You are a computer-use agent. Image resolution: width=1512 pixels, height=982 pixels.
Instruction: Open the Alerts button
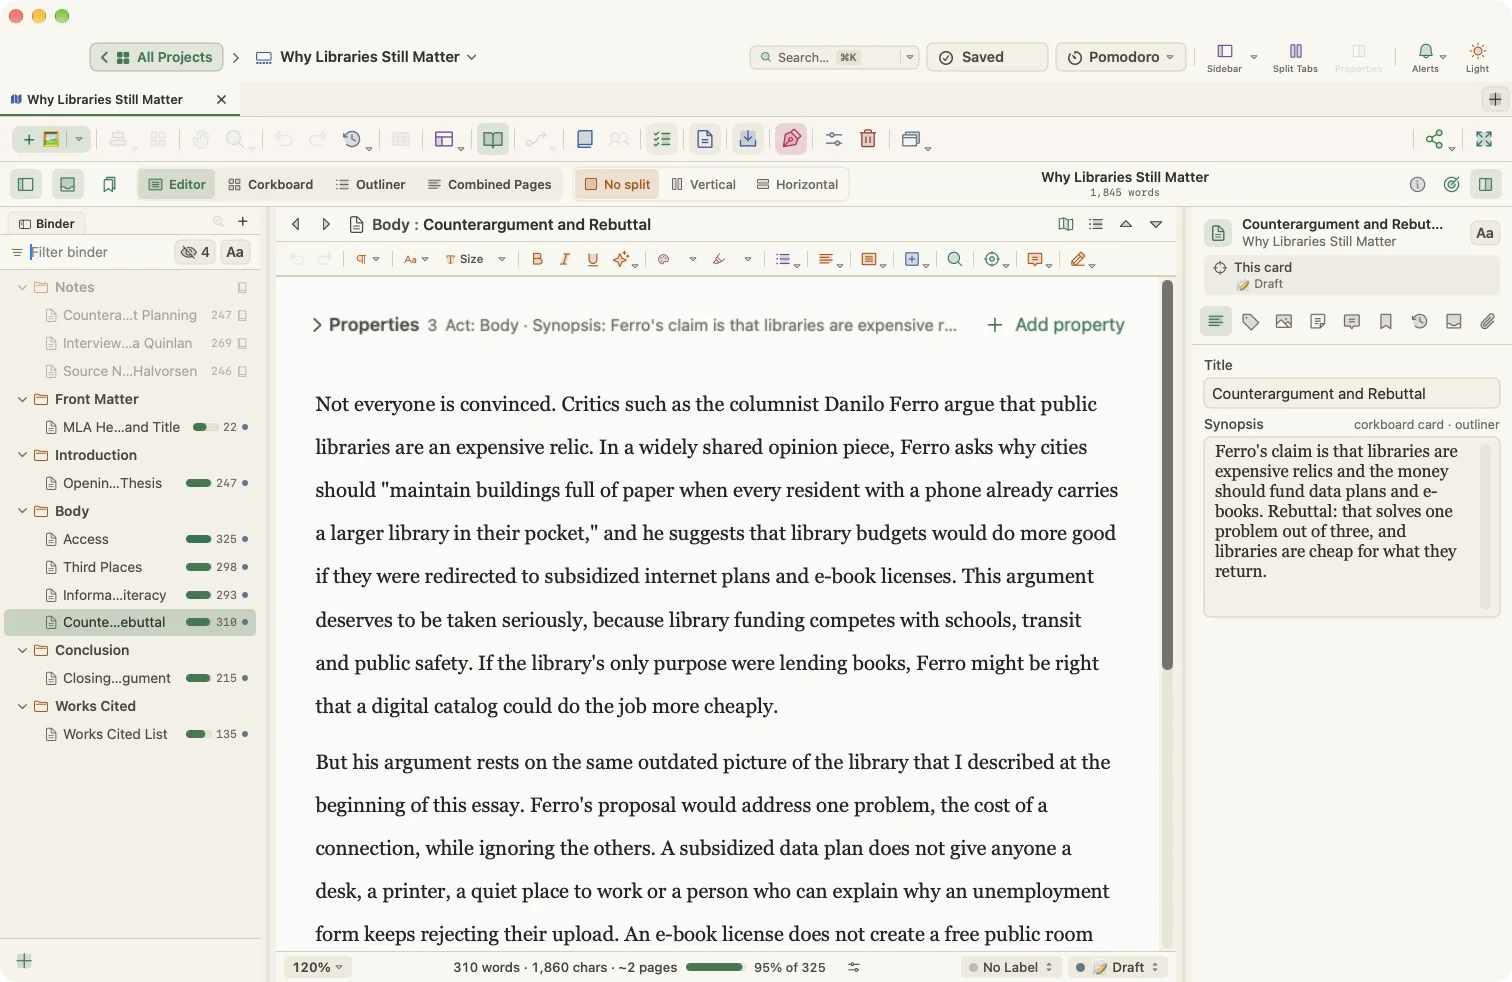1425,57
